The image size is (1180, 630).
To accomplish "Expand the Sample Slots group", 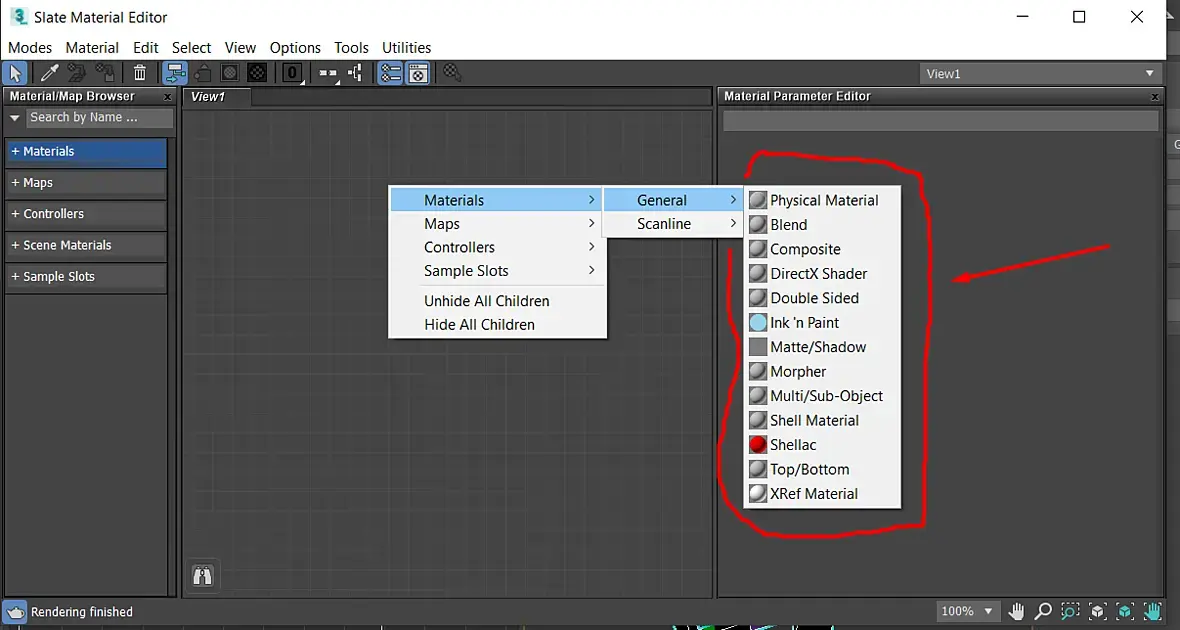I will click(86, 277).
